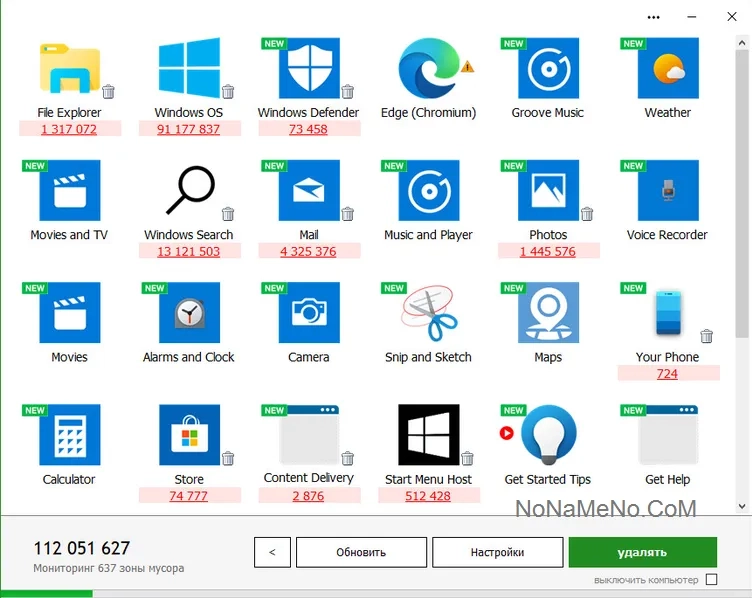Image resolution: width=752 pixels, height=598 pixels.
Task: Click trash icon next to Photos
Action: click(587, 214)
